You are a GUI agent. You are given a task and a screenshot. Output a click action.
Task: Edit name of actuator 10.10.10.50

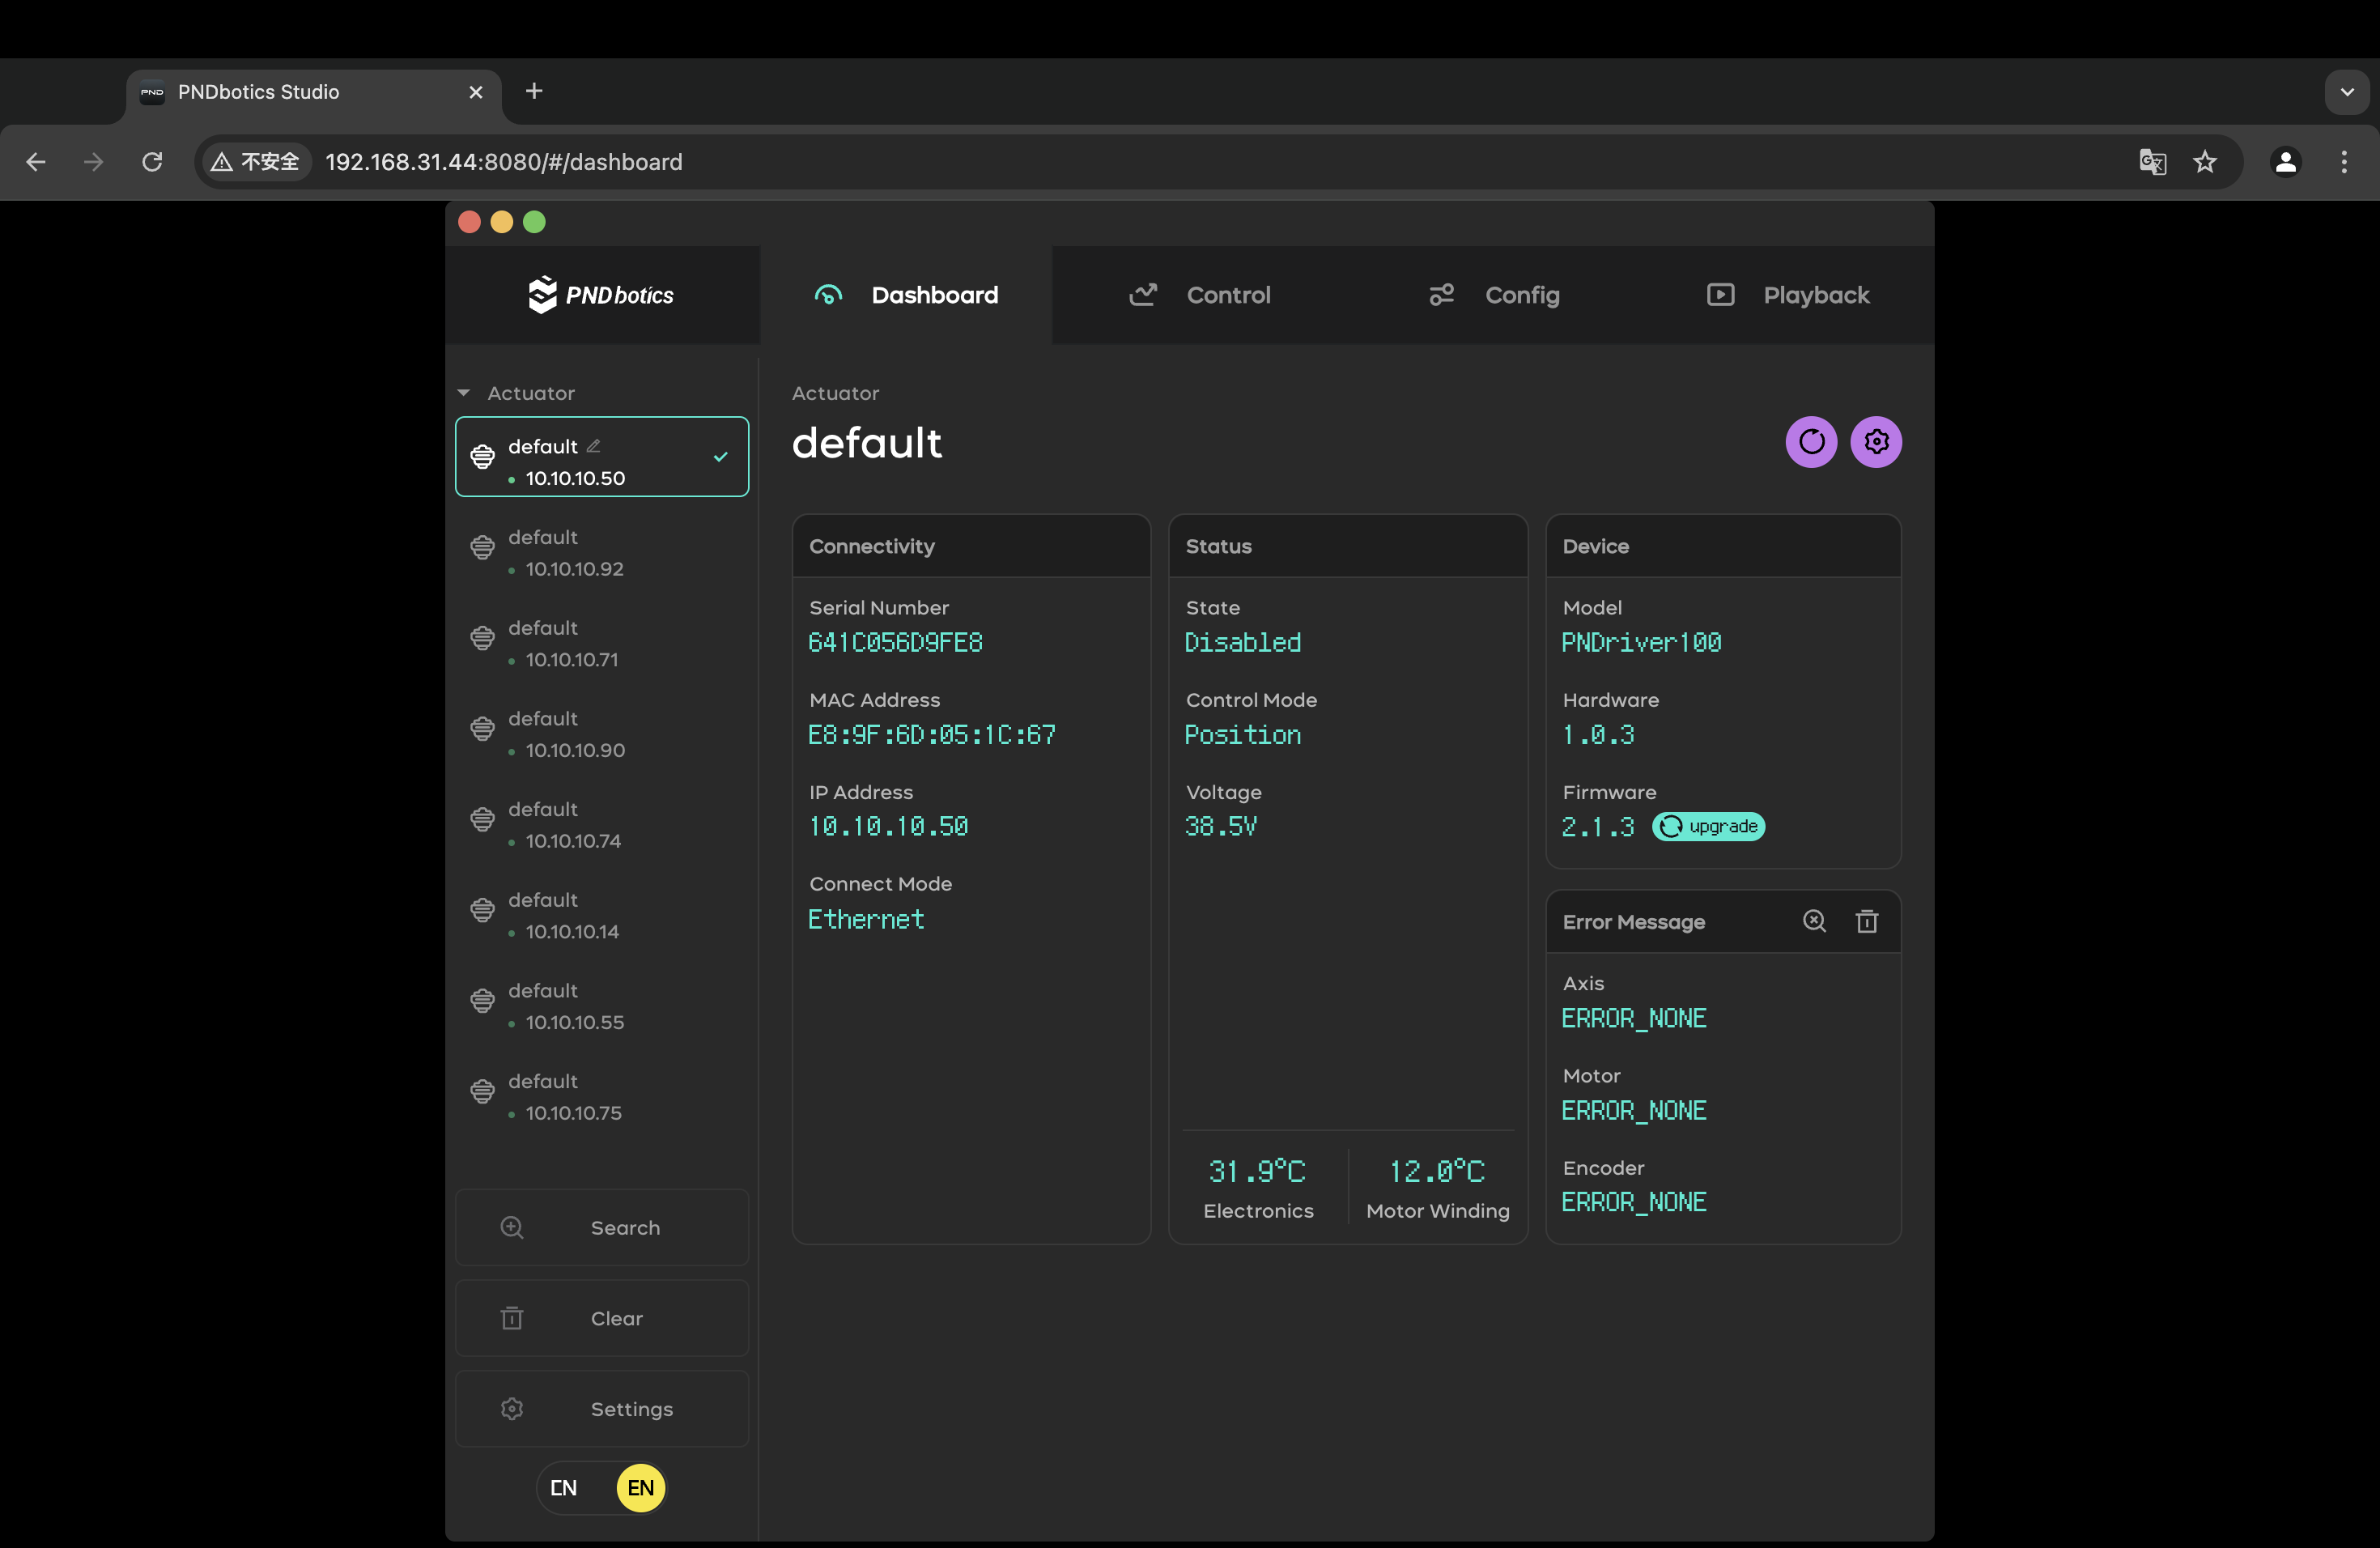pyautogui.click(x=593, y=446)
